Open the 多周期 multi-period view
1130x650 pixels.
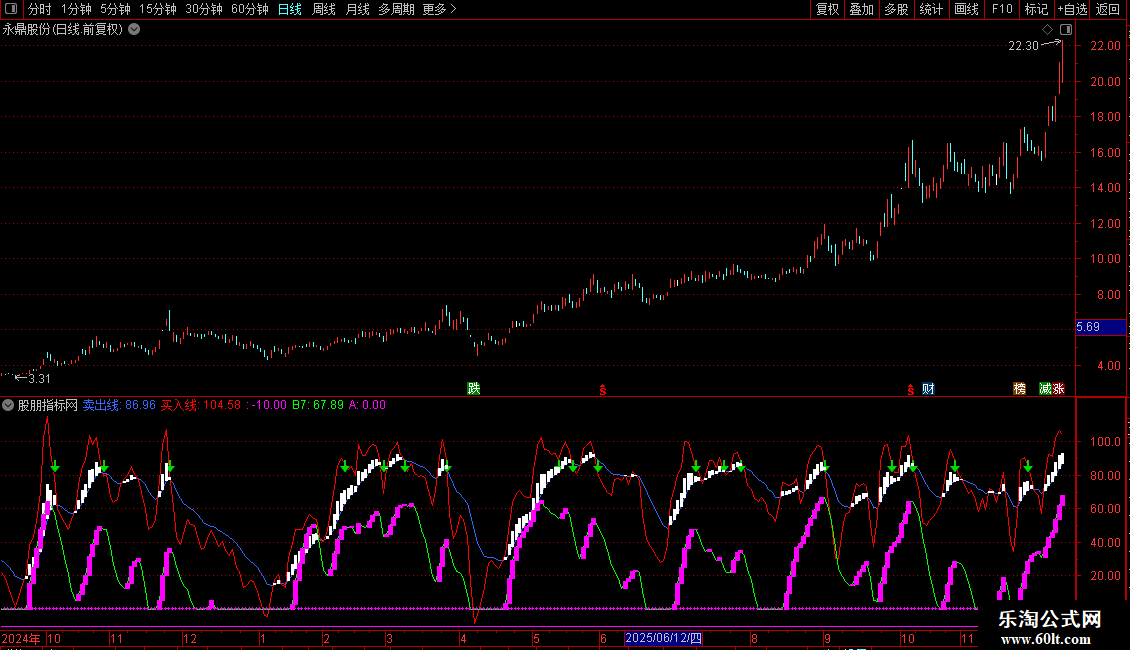pos(396,9)
